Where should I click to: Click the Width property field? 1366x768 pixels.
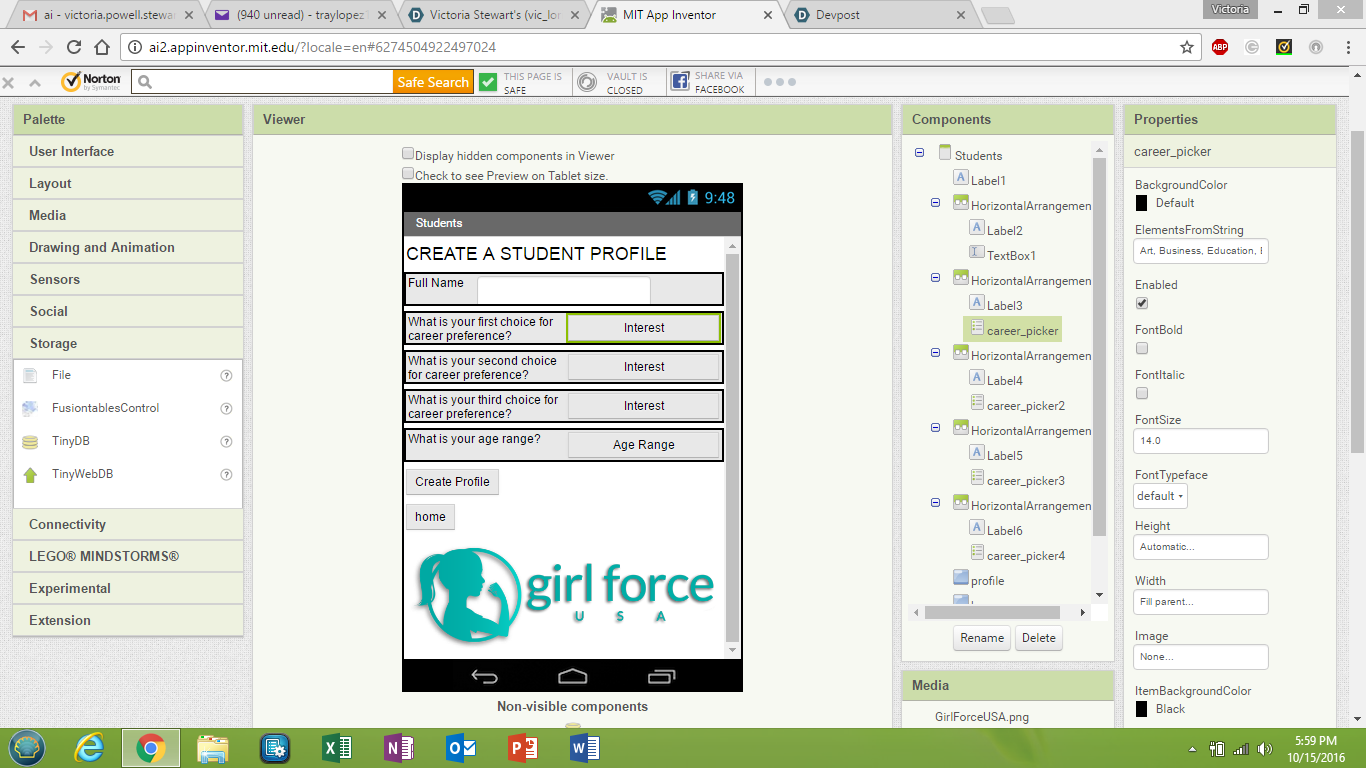tap(1200, 601)
